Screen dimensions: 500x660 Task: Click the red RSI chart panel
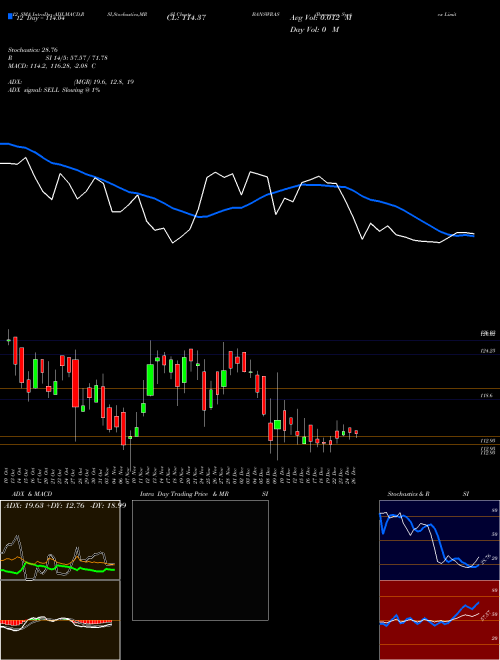pos(439,620)
